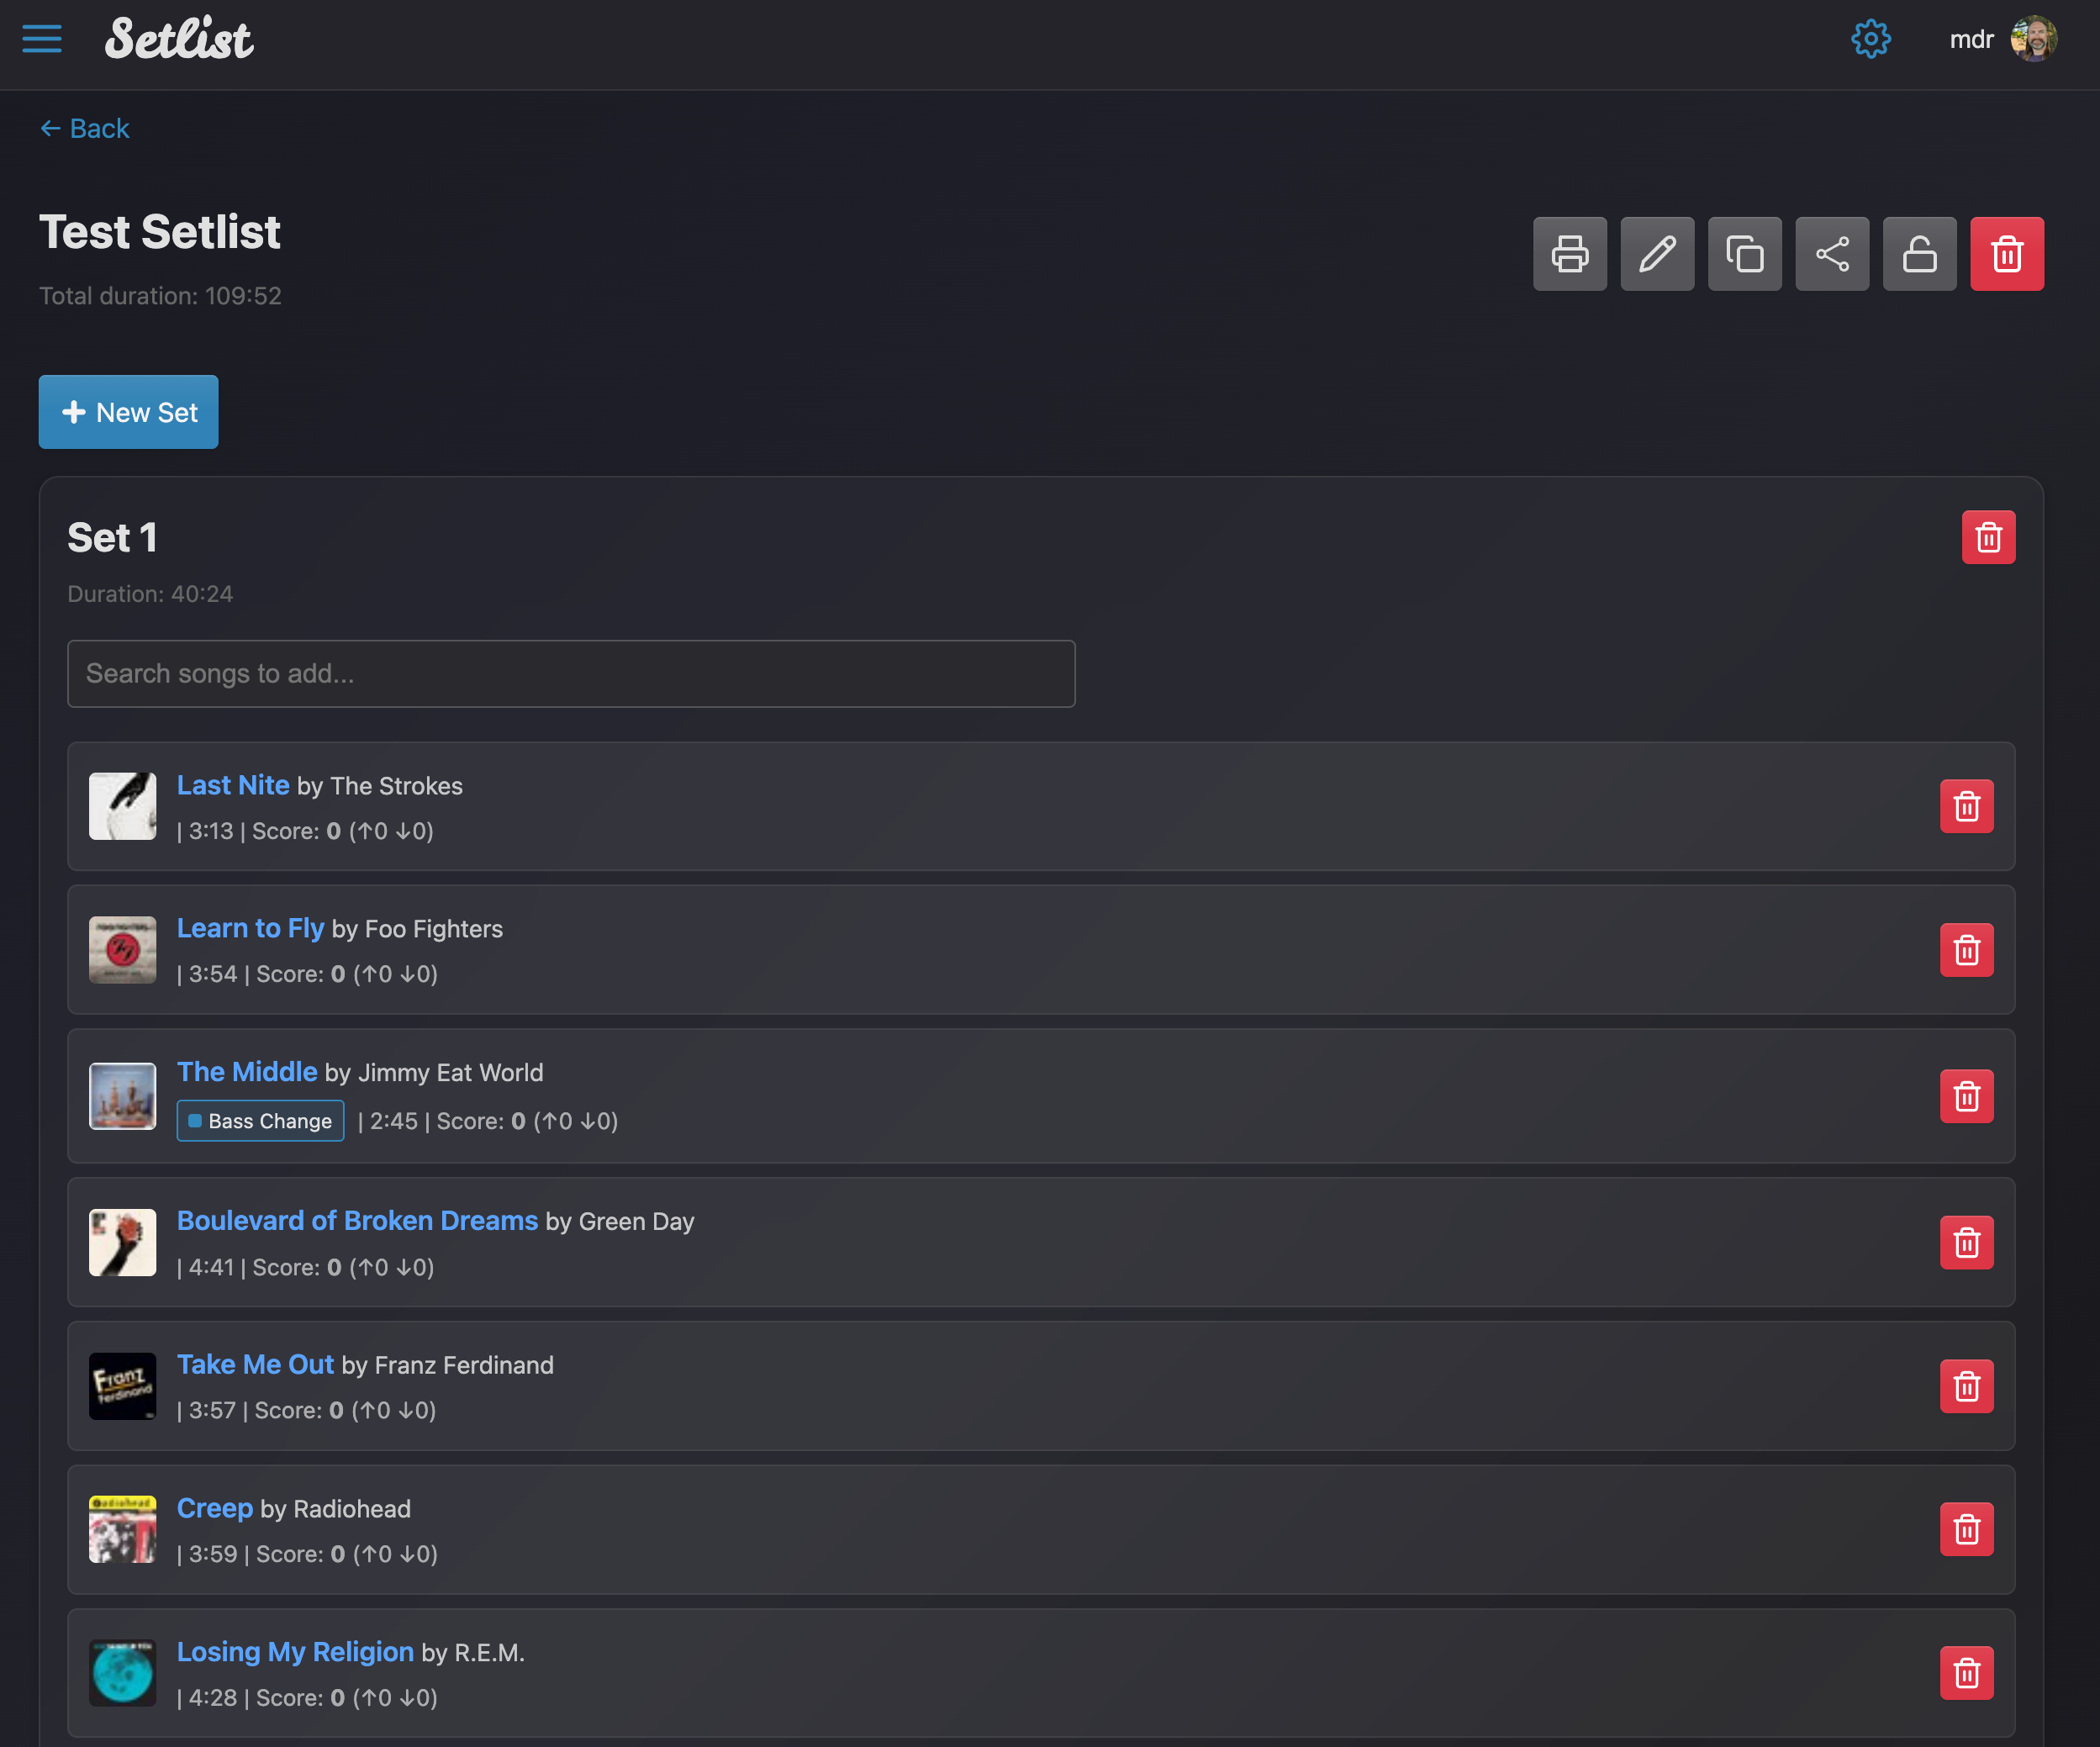Open the Boulevard of Broken Dreams song link
The height and width of the screenshot is (1747, 2100).
coord(357,1221)
